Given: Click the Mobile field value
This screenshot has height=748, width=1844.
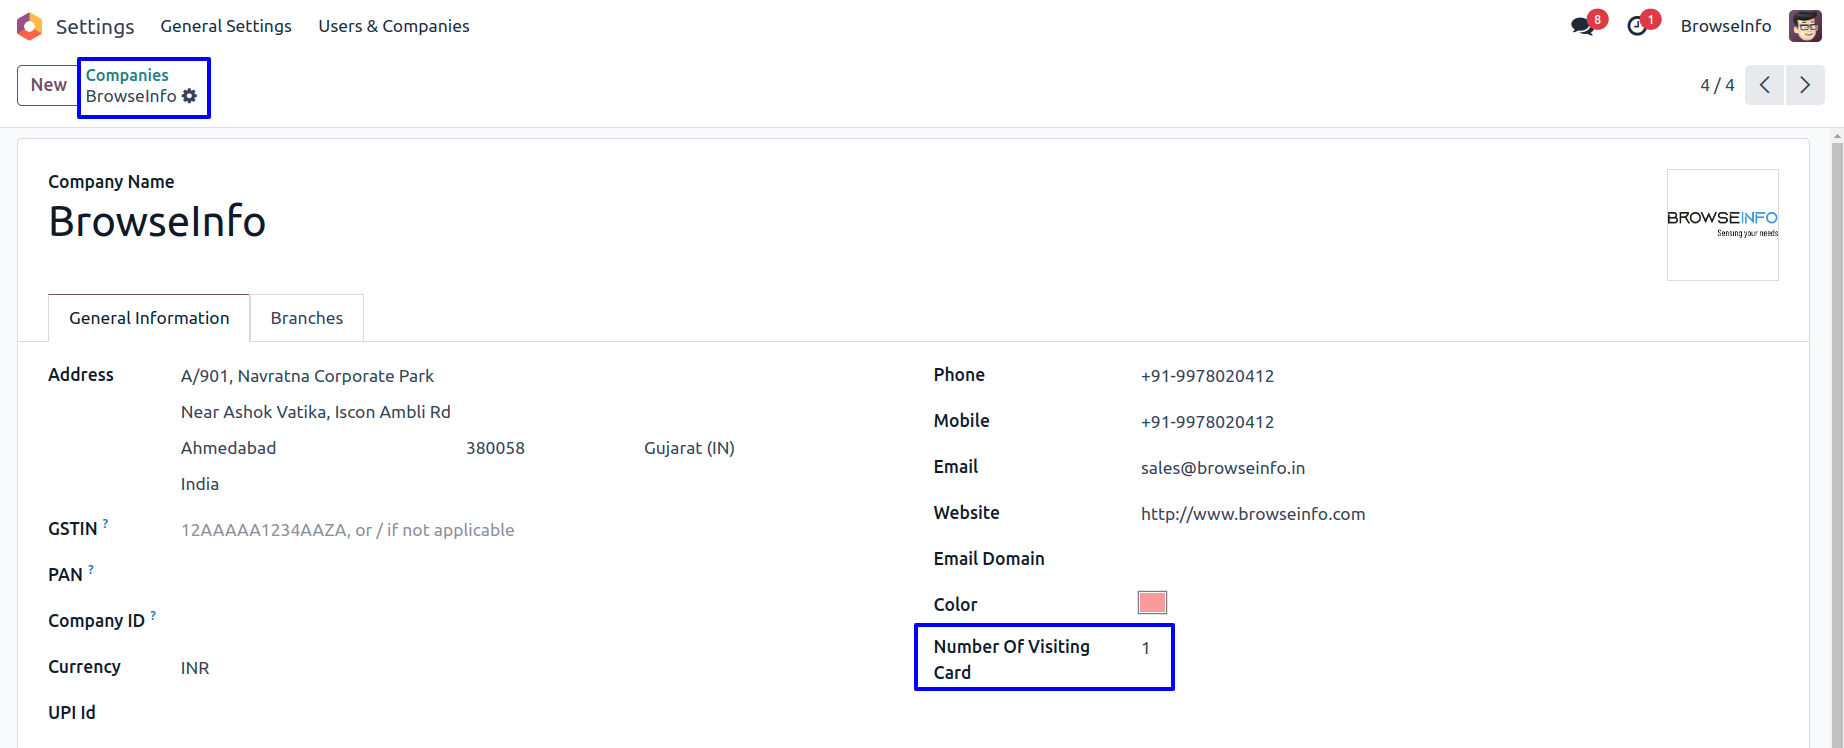Looking at the screenshot, I should tap(1207, 422).
